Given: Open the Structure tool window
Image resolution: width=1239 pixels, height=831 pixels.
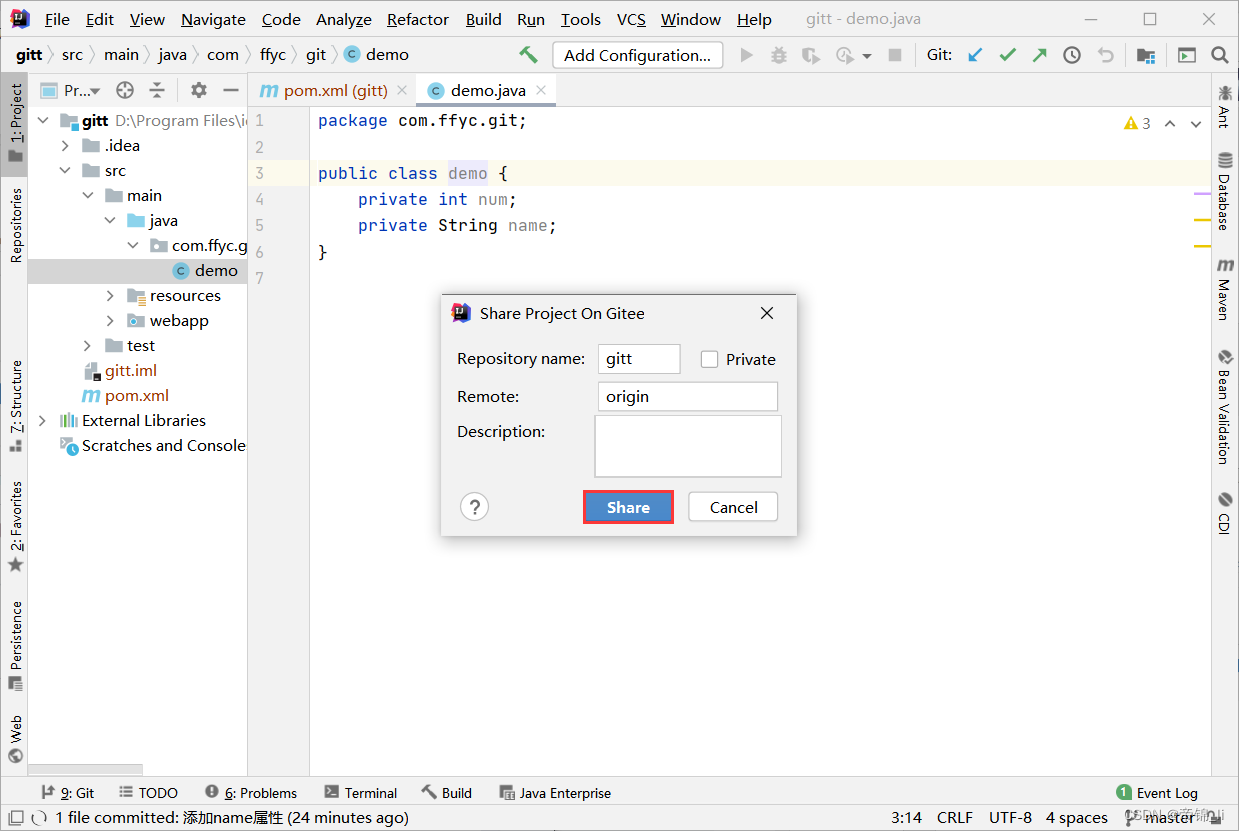Looking at the screenshot, I should click(15, 405).
